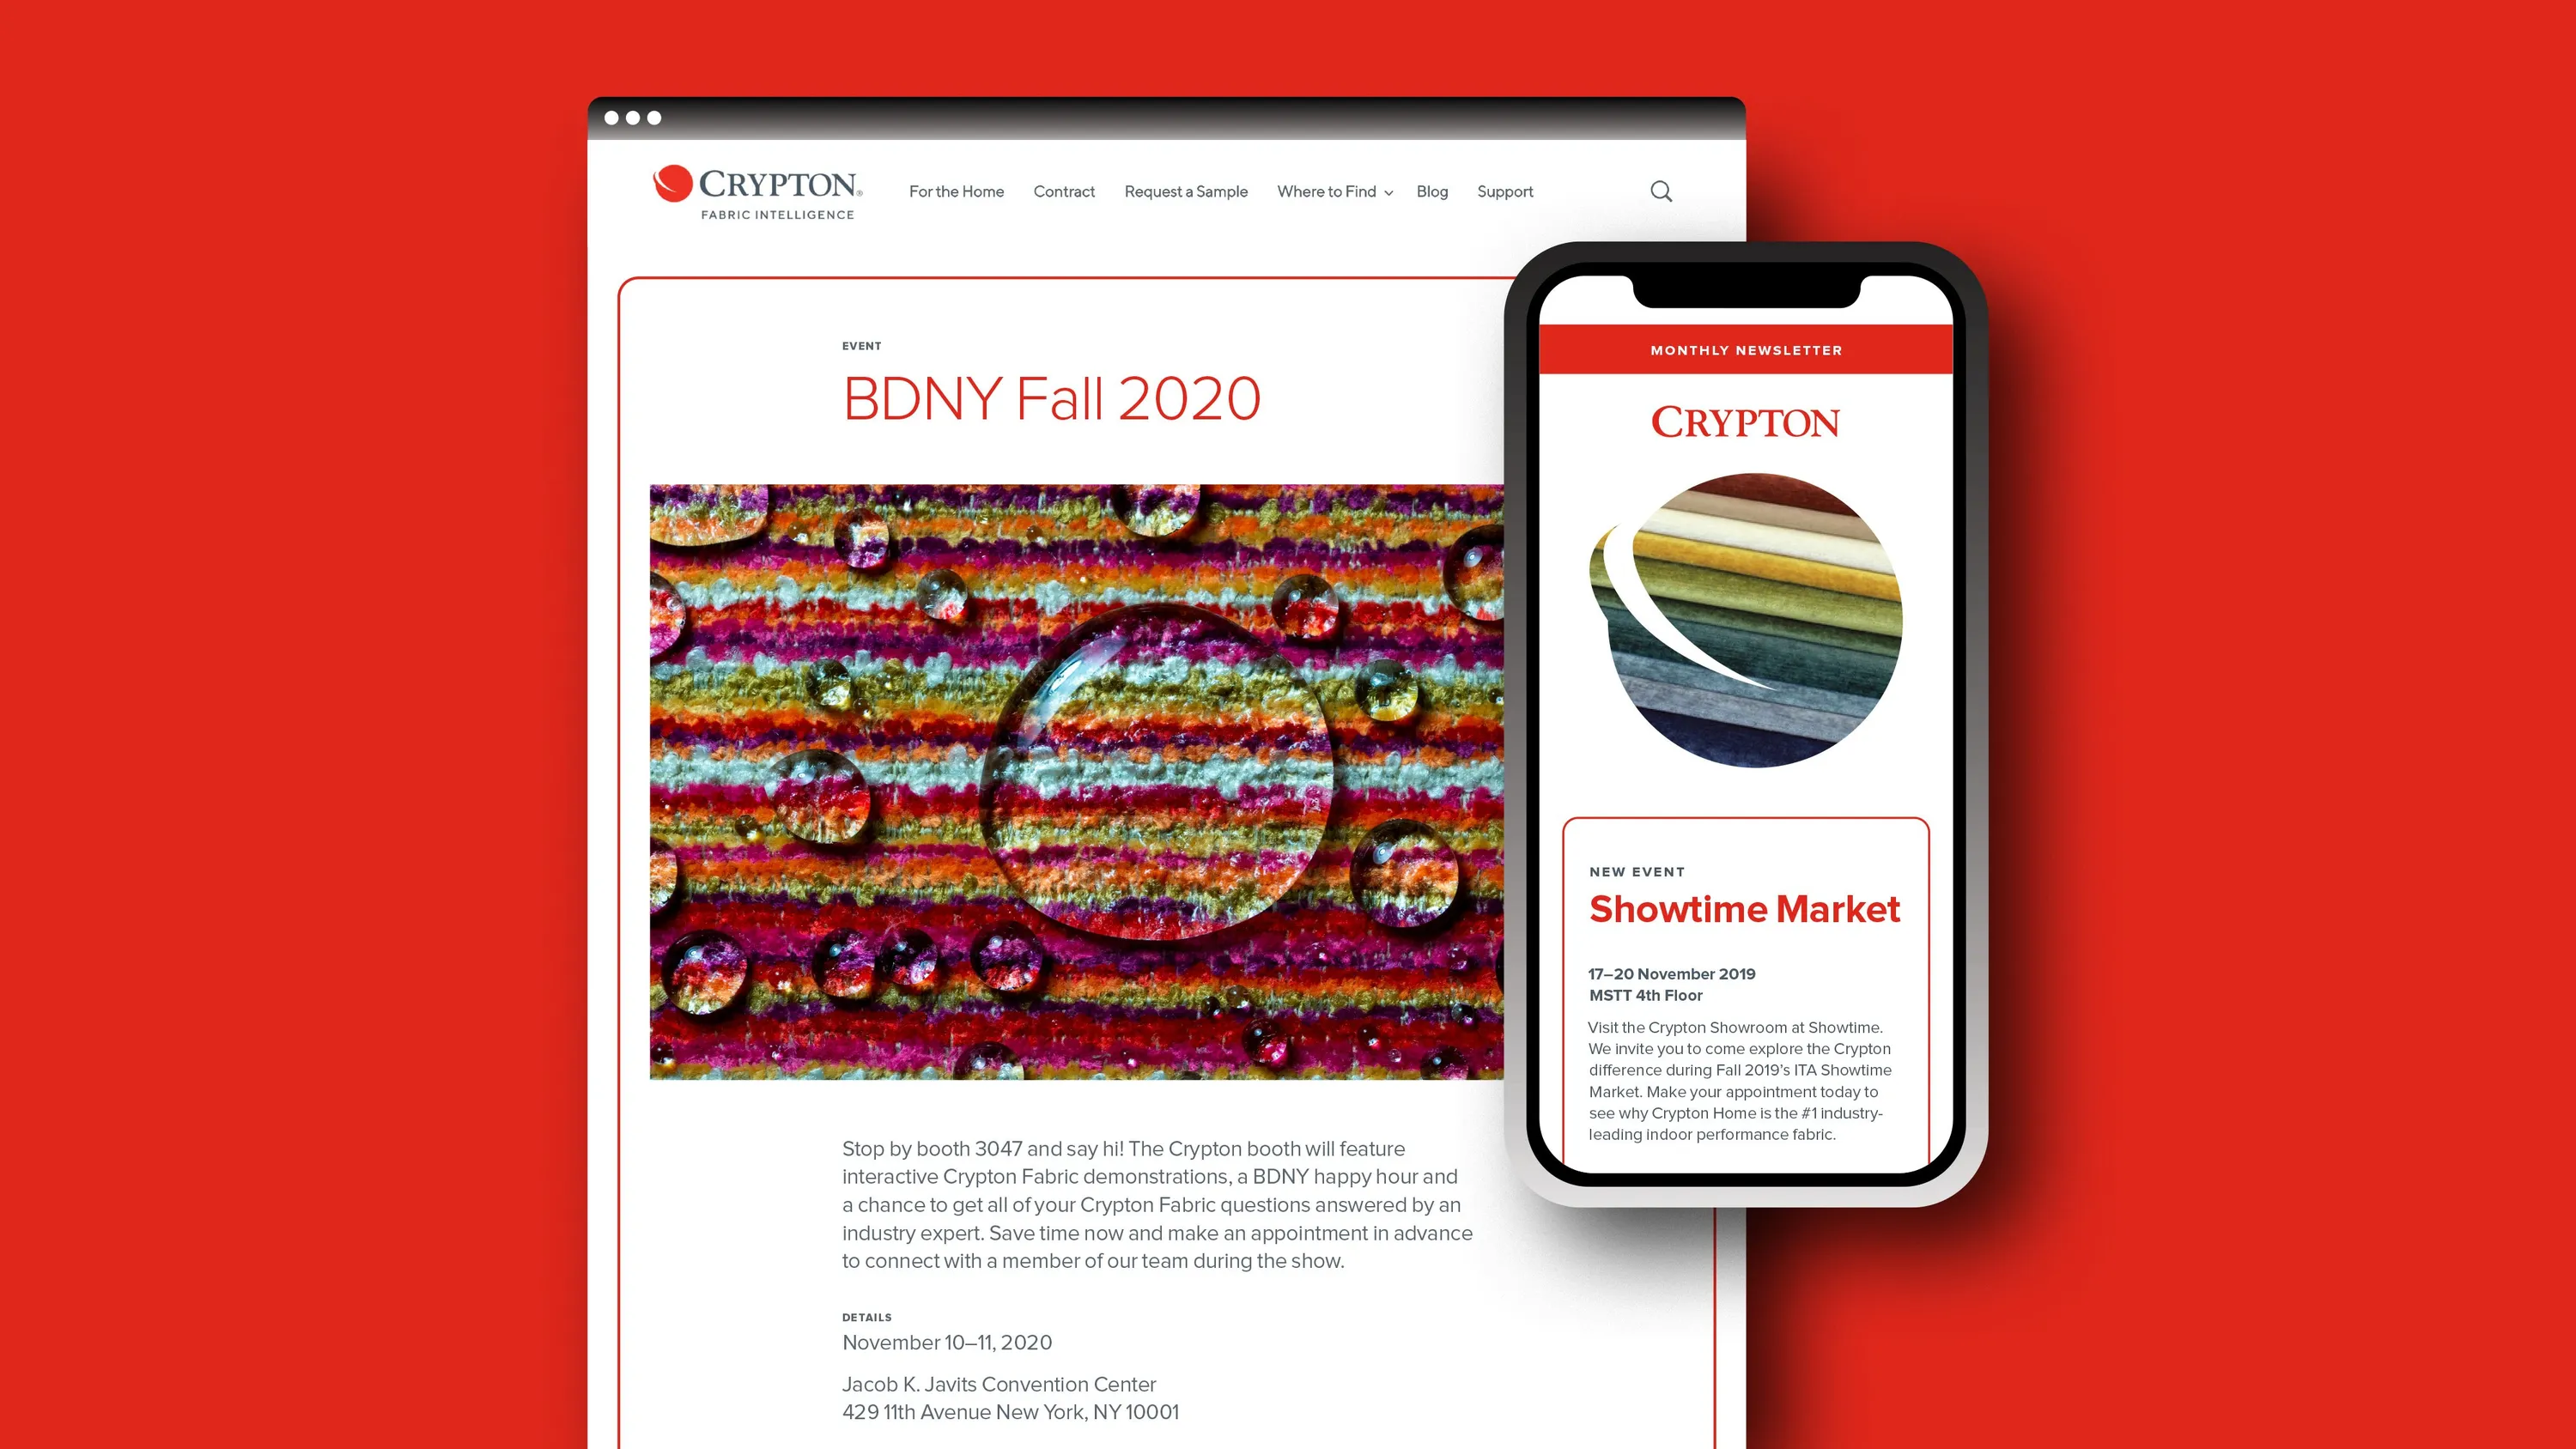Open the Contract navigation menu item
Image resolution: width=2576 pixels, height=1449 pixels.
[1063, 190]
